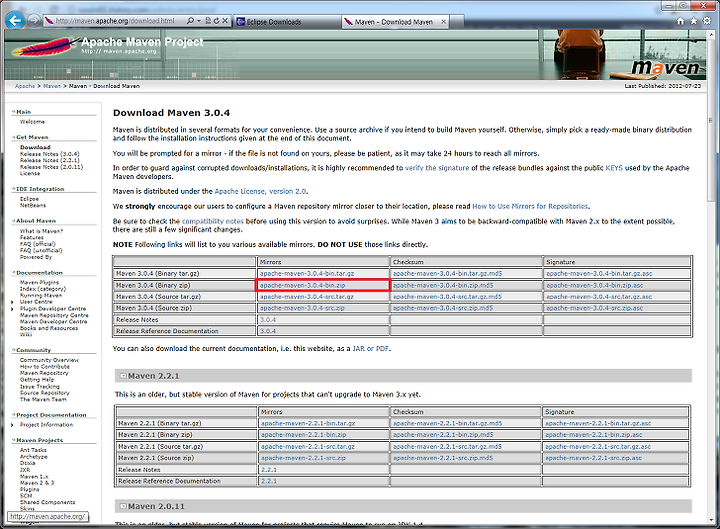
Task: Toggle the Compatibility View icon in address bar
Action: (x=208, y=21)
